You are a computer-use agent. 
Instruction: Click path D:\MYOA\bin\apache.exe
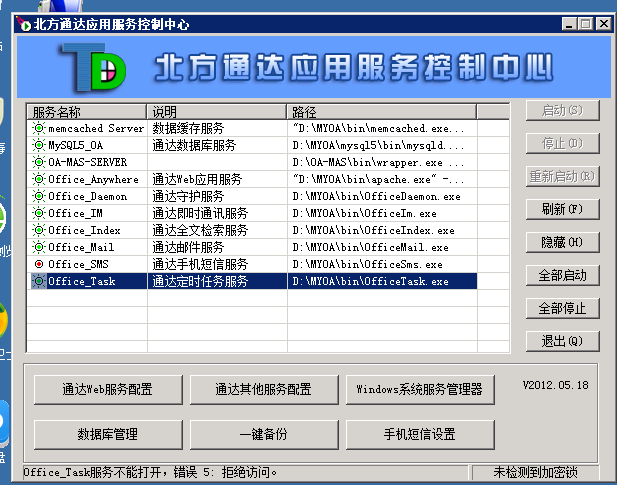[x=378, y=179]
